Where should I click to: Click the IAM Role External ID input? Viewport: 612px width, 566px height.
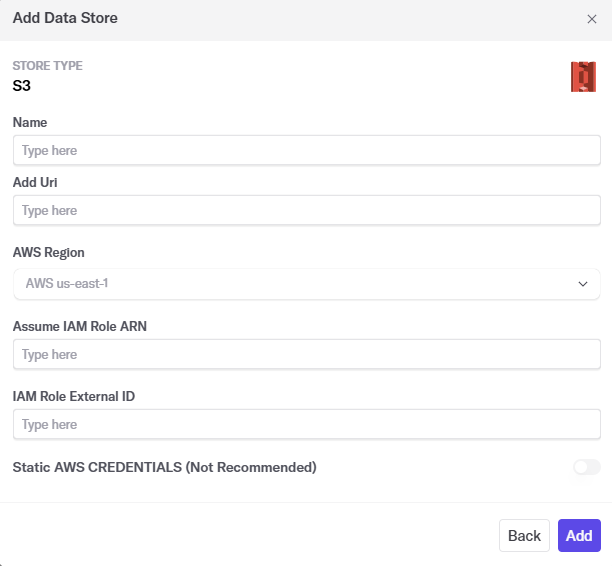click(x=306, y=425)
